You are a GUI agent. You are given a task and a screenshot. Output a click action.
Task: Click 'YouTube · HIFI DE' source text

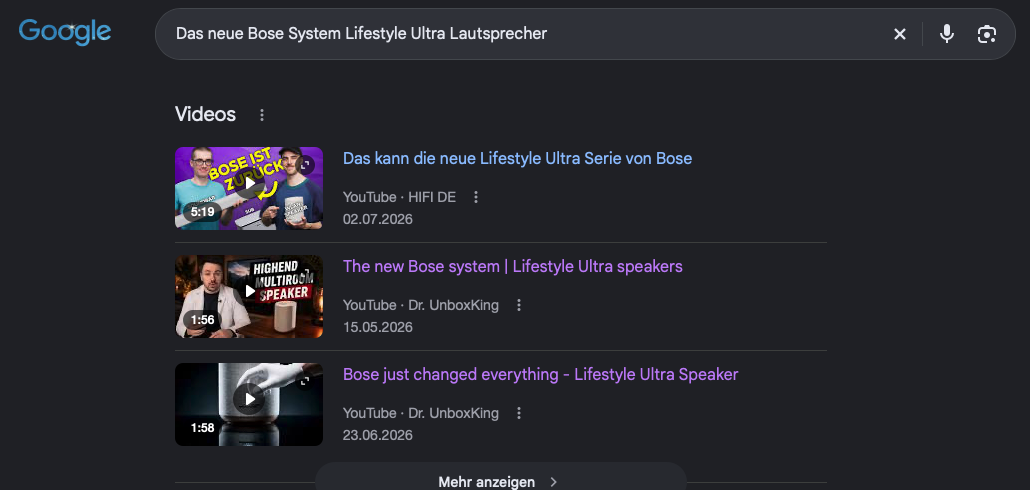399,197
